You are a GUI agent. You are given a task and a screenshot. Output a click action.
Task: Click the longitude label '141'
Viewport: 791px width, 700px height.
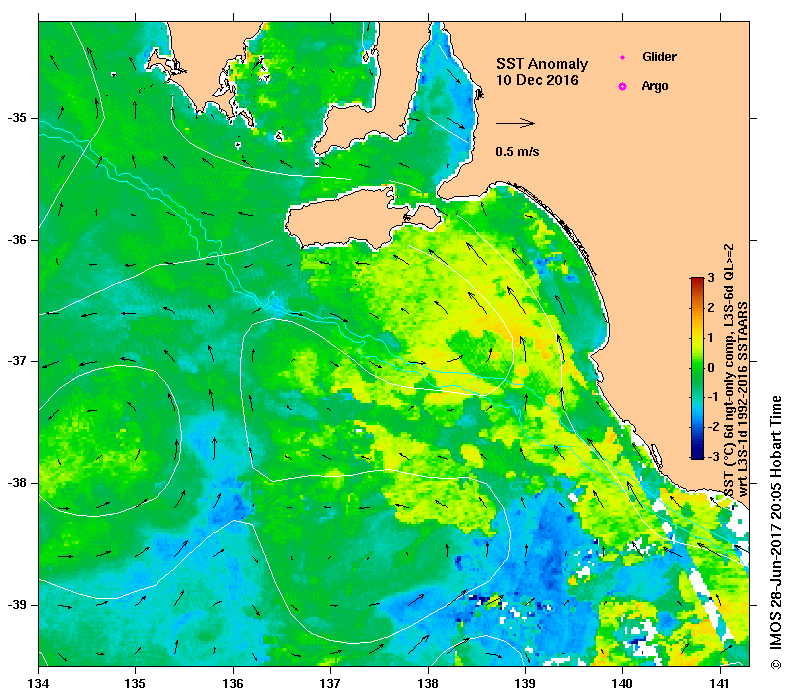tap(720, 683)
